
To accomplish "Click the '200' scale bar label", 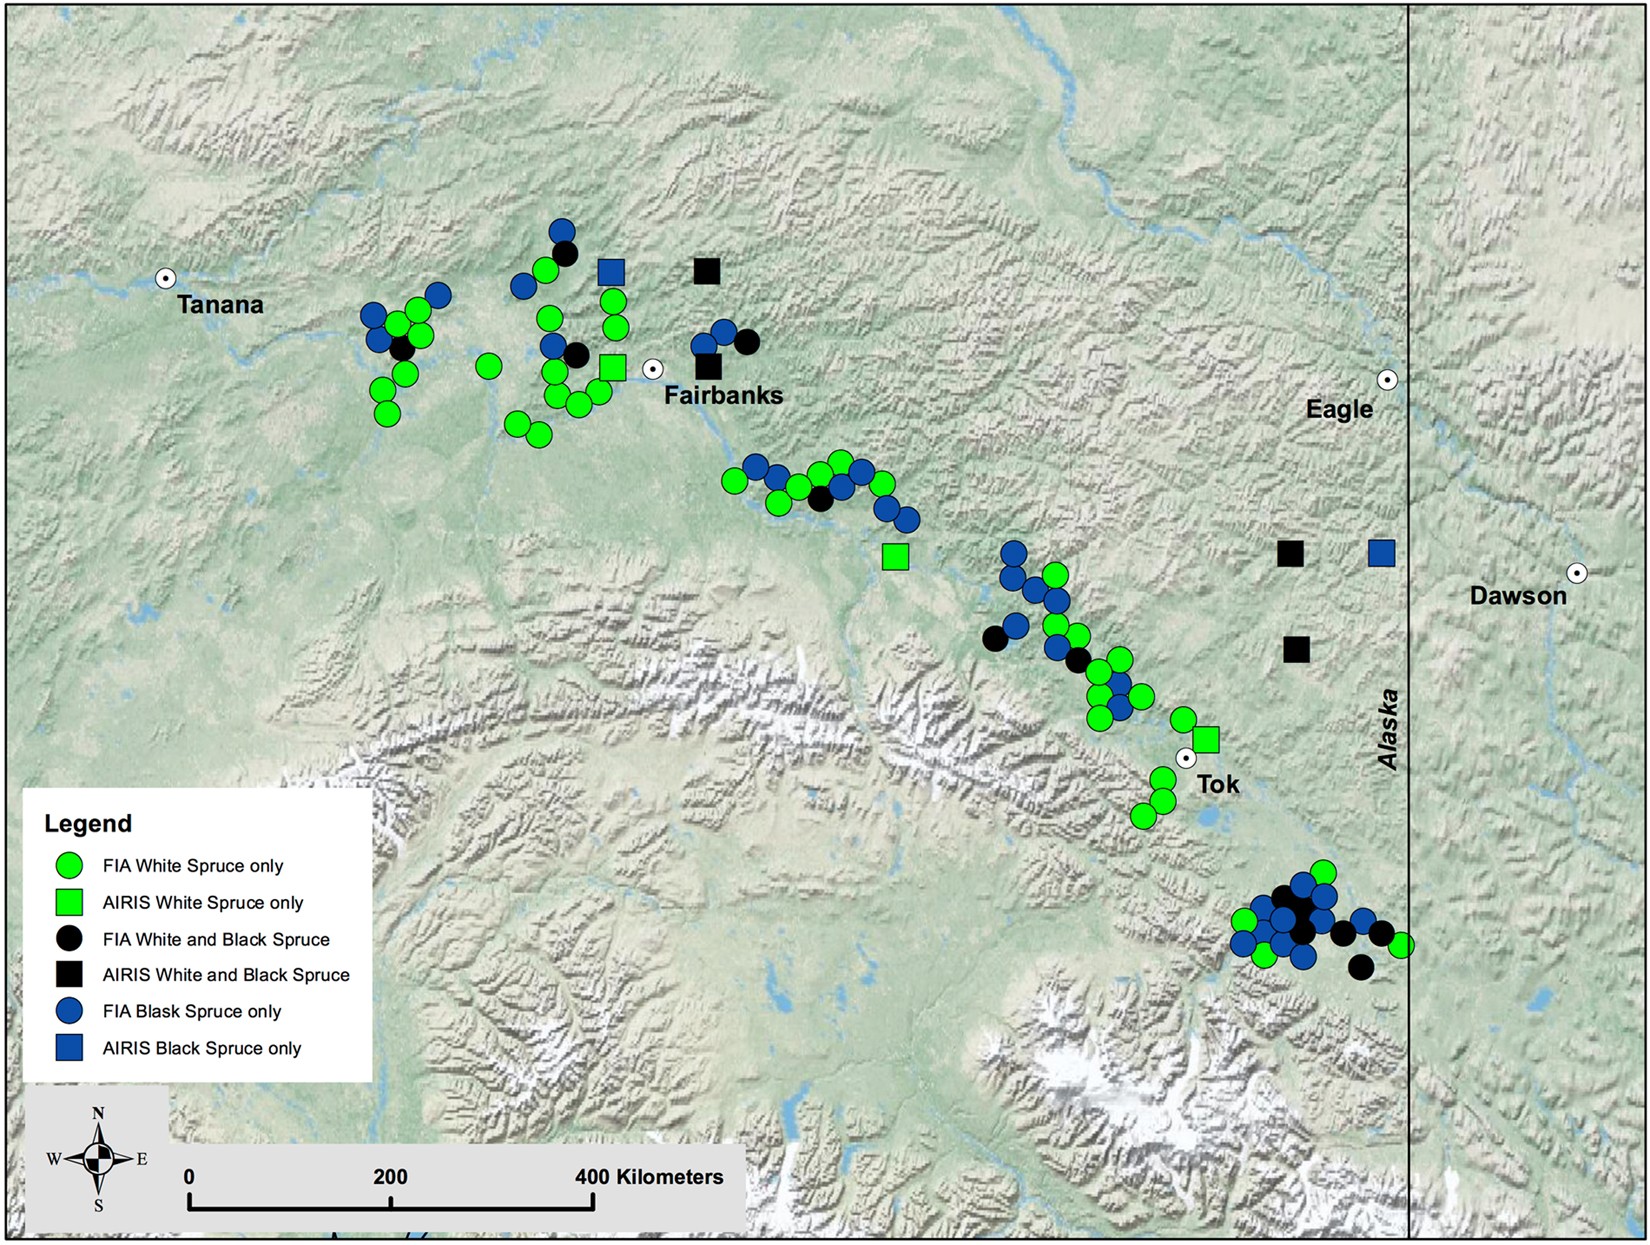I will click(x=390, y=1177).
